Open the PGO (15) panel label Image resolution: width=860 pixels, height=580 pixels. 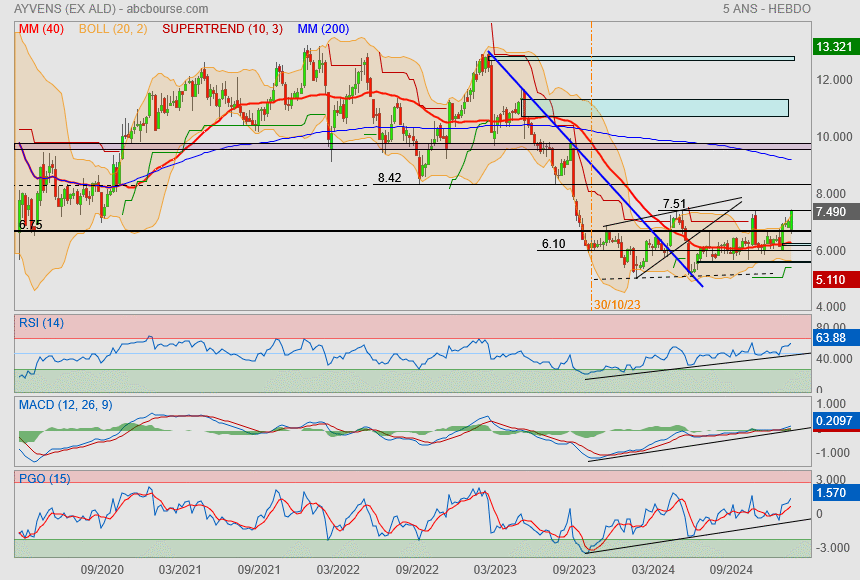click(45, 479)
